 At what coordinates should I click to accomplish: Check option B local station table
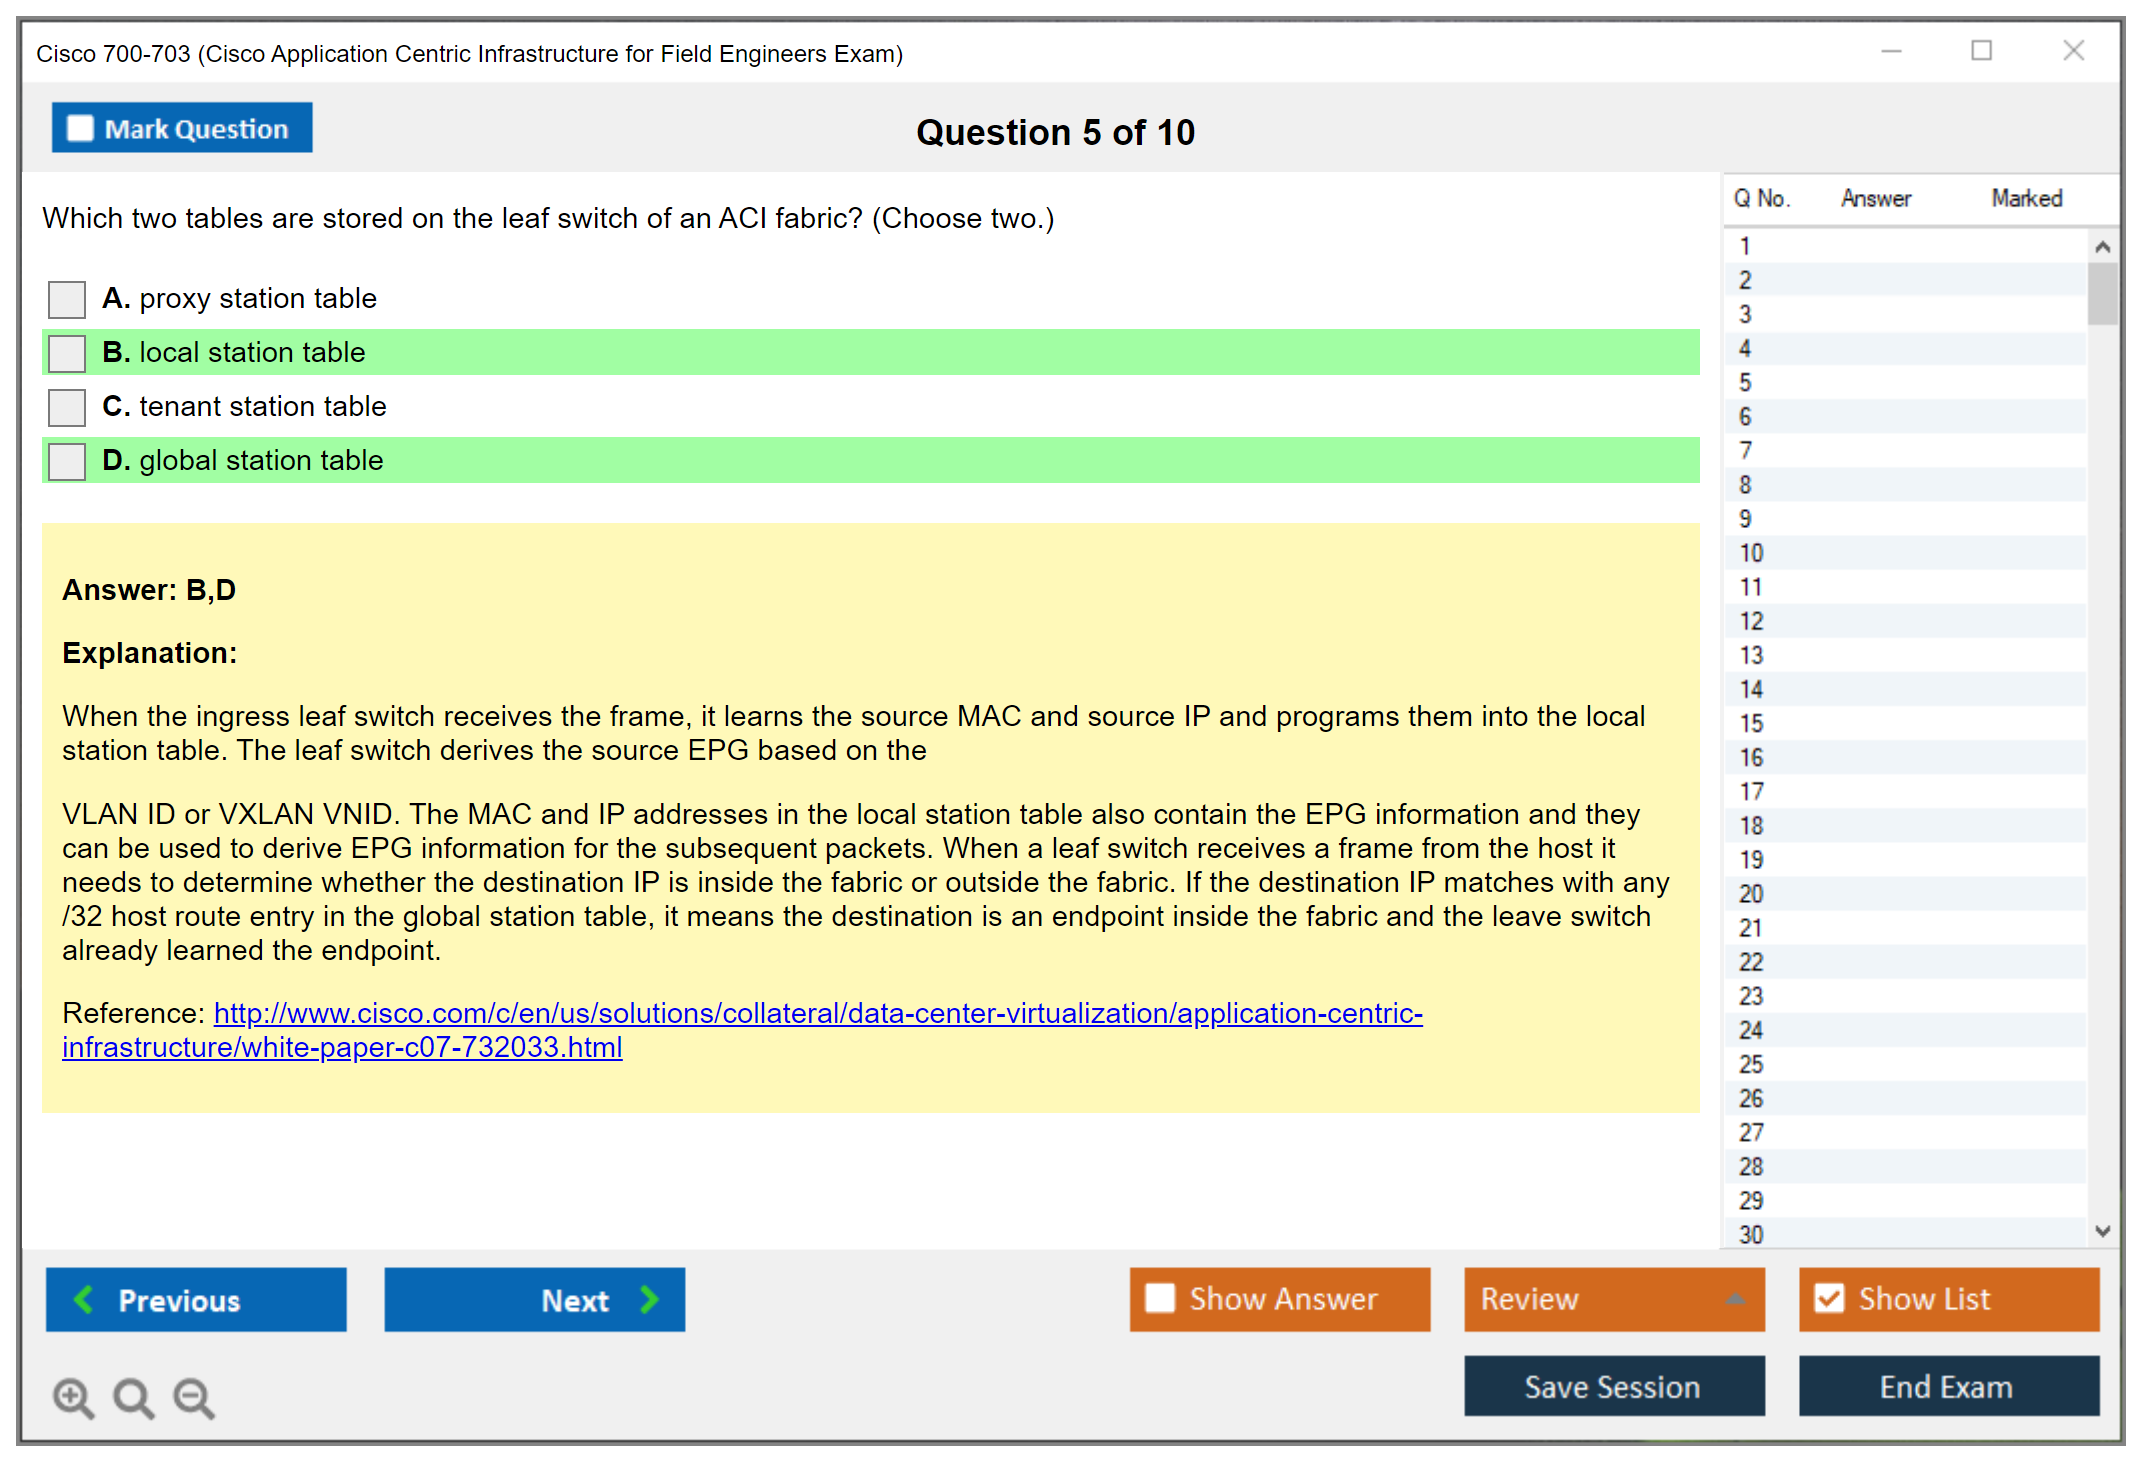pyautogui.click(x=67, y=353)
